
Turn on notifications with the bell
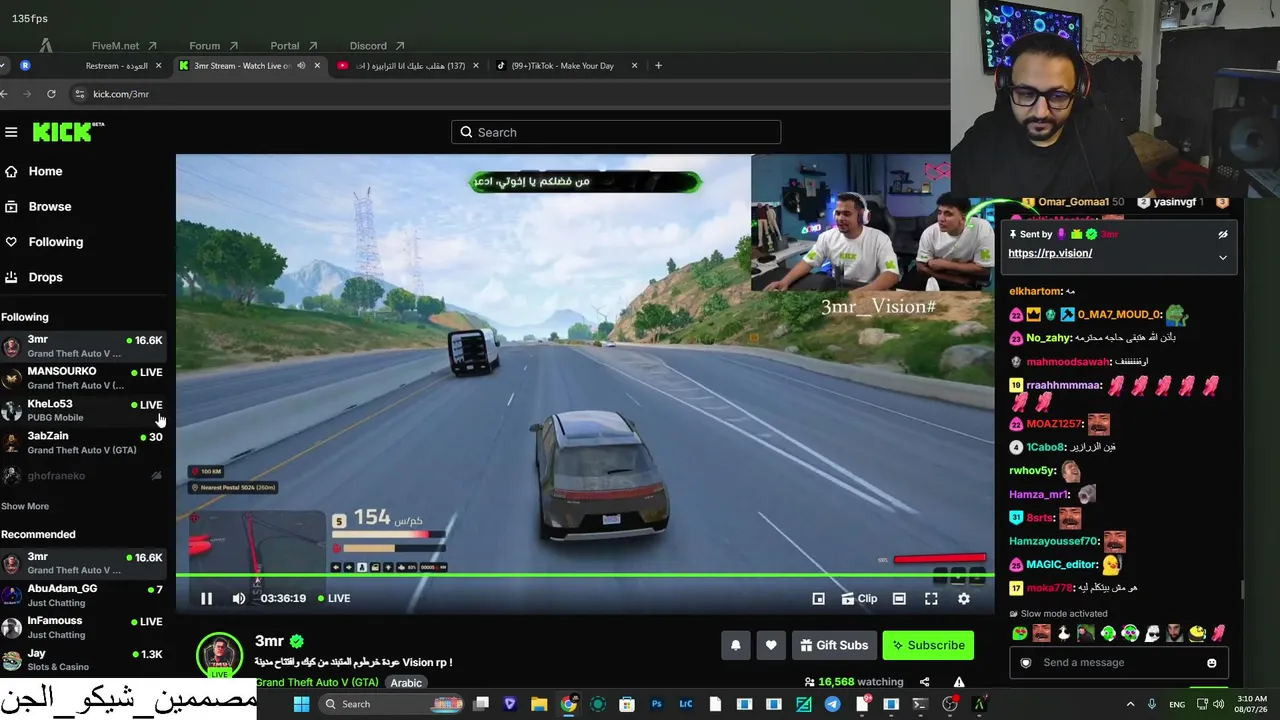click(735, 645)
